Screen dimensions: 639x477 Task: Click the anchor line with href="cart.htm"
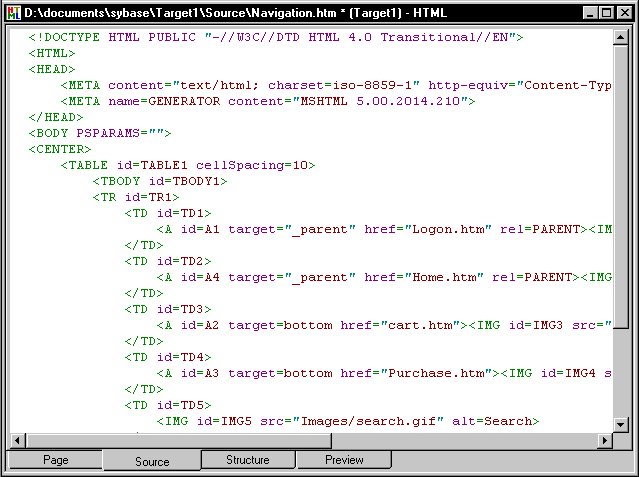[384, 325]
